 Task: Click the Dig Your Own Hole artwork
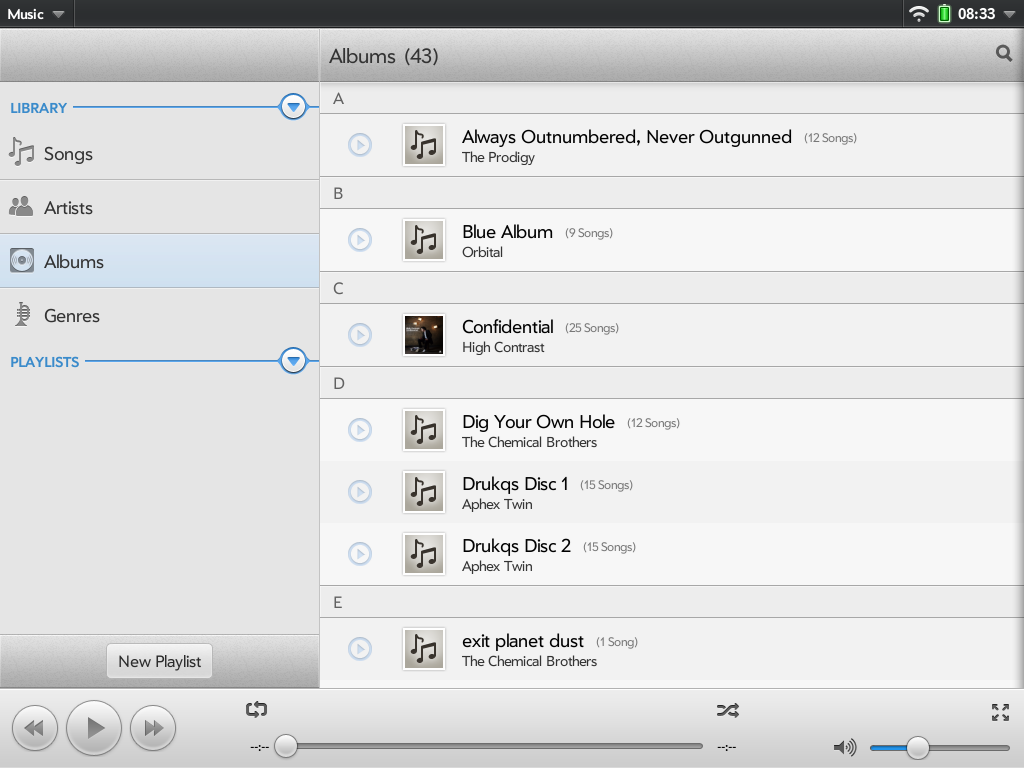[x=424, y=430]
